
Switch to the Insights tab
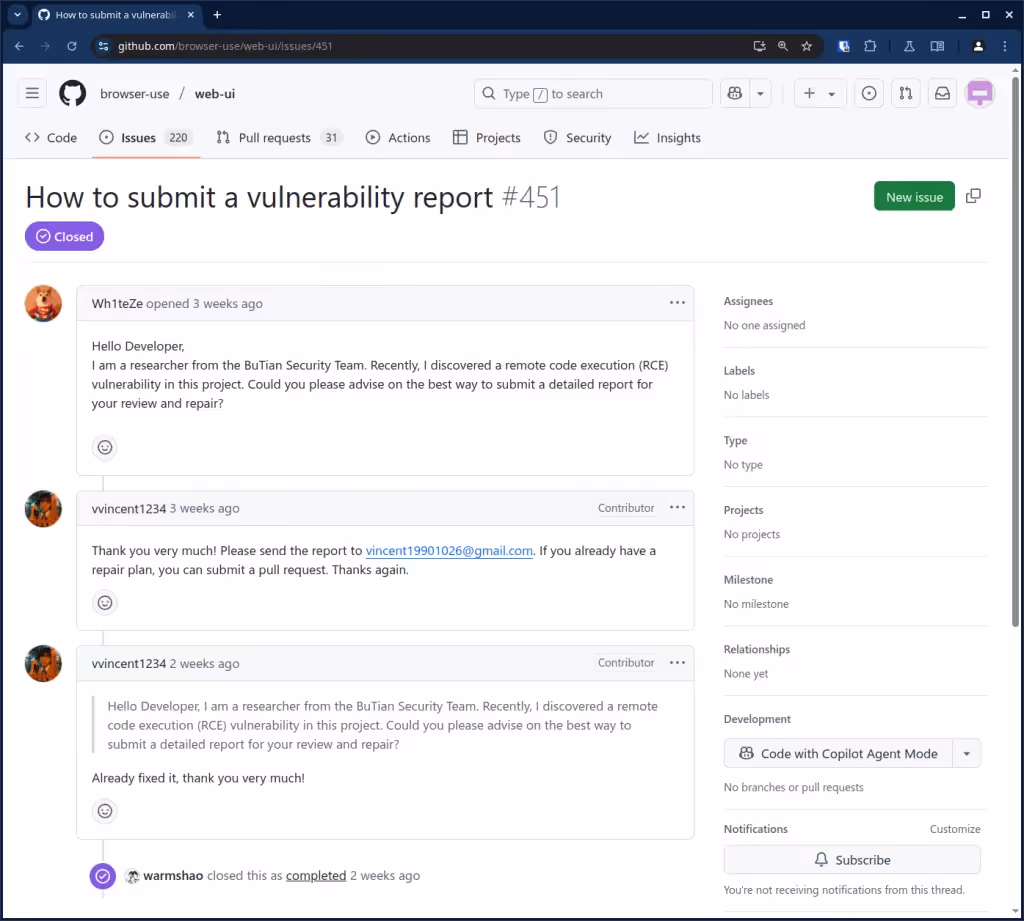tap(667, 137)
